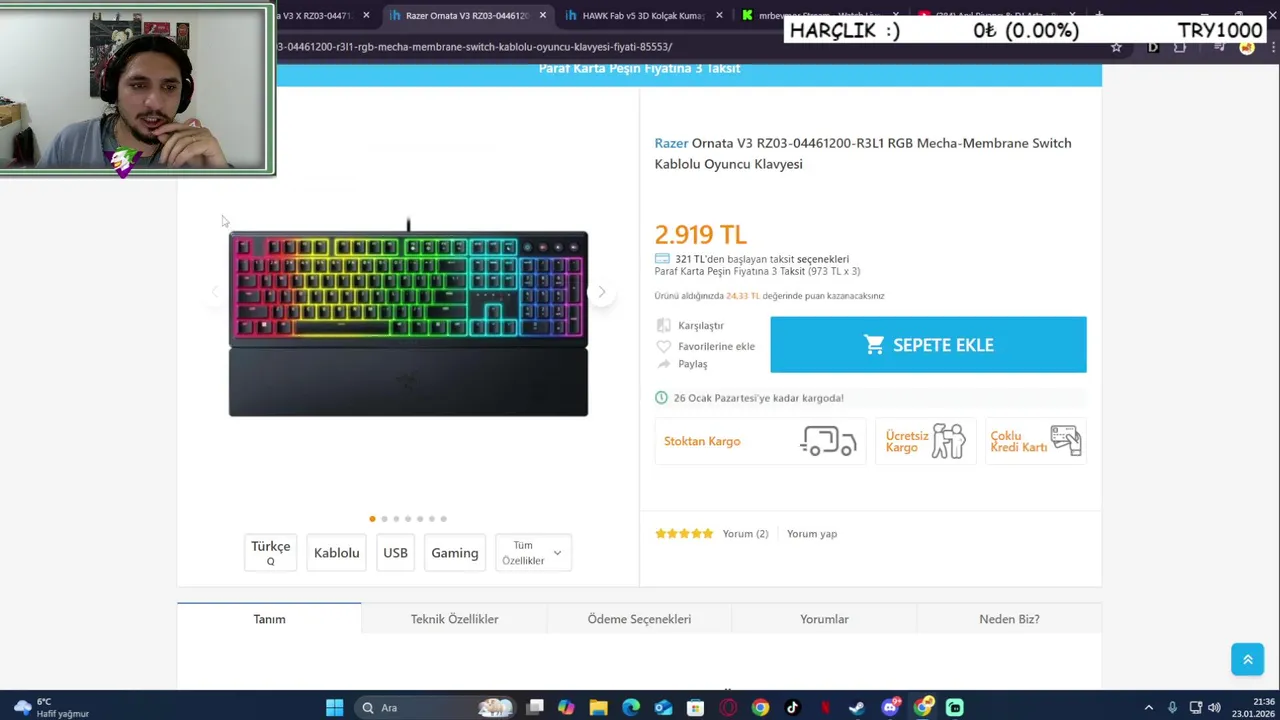
Task: Click the scroll-to-top double chevron button
Action: pos(1248,659)
